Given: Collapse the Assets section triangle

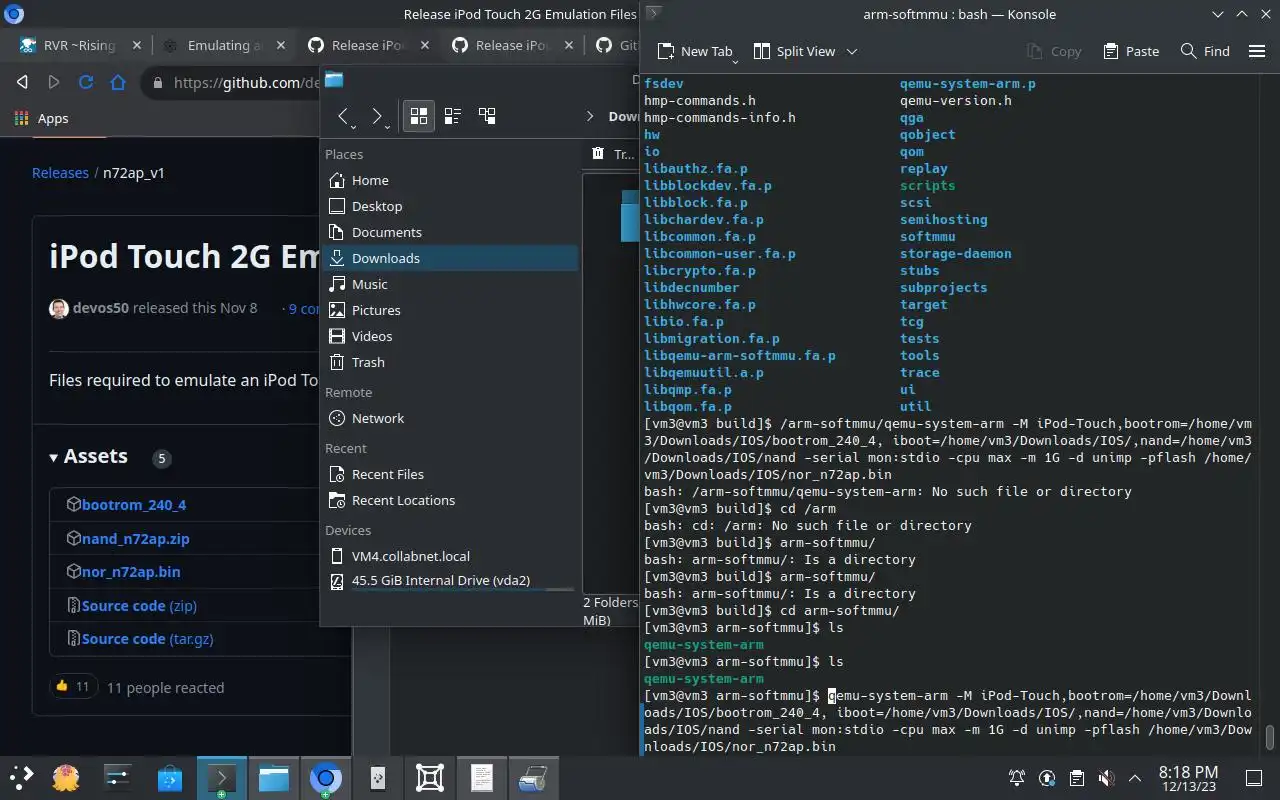Looking at the screenshot, I should pos(54,457).
